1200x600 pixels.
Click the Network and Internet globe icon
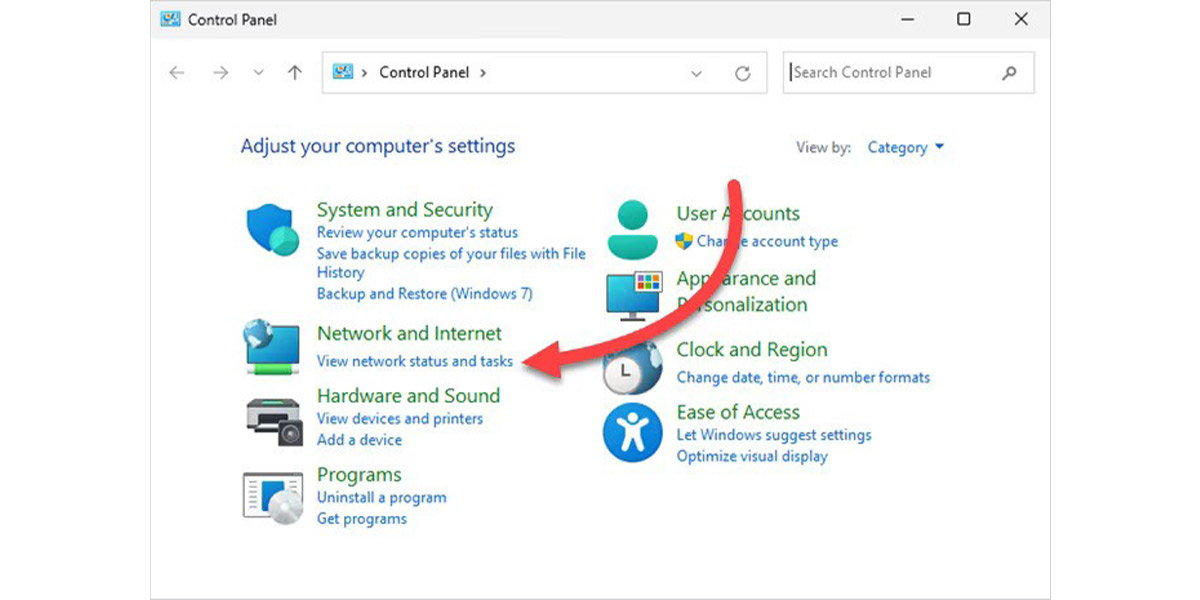(x=272, y=348)
